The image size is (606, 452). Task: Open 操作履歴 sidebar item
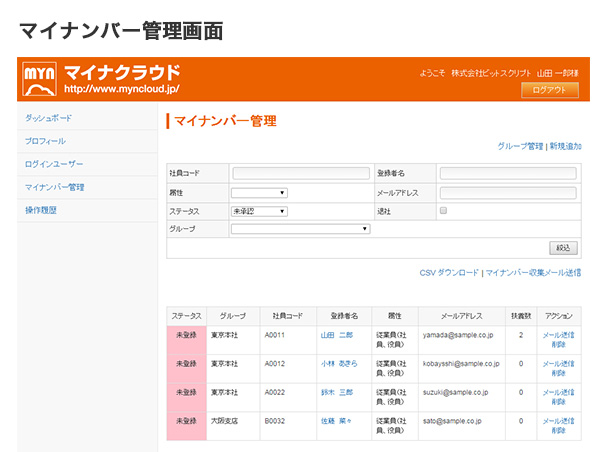coord(41,210)
